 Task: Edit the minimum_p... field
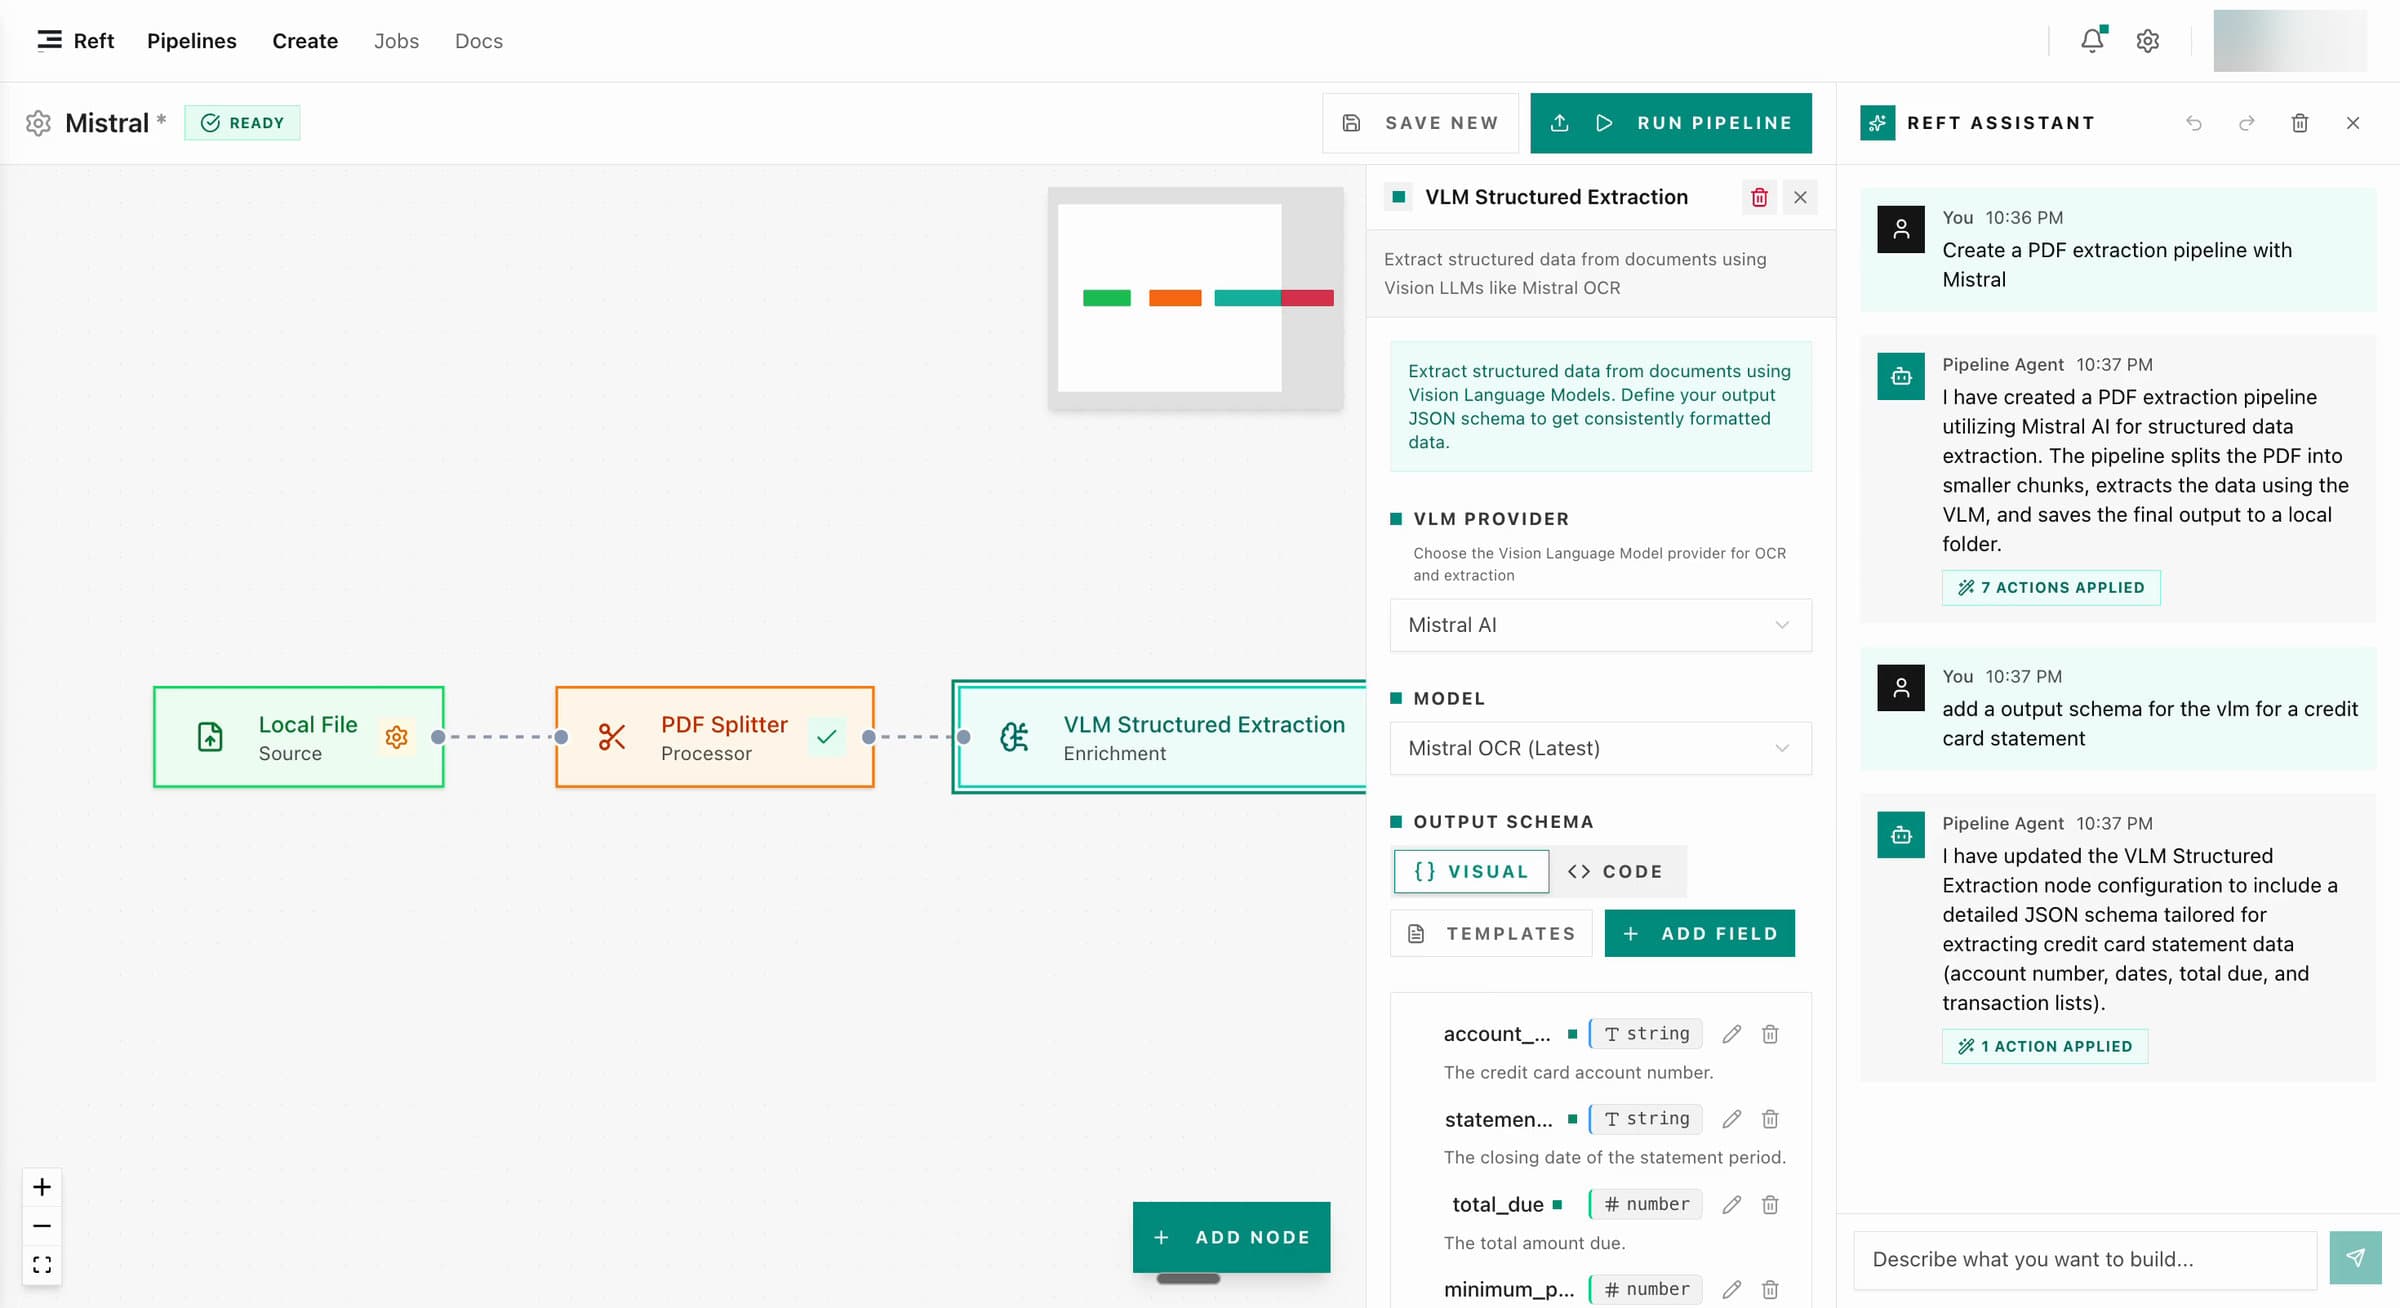1731,1290
